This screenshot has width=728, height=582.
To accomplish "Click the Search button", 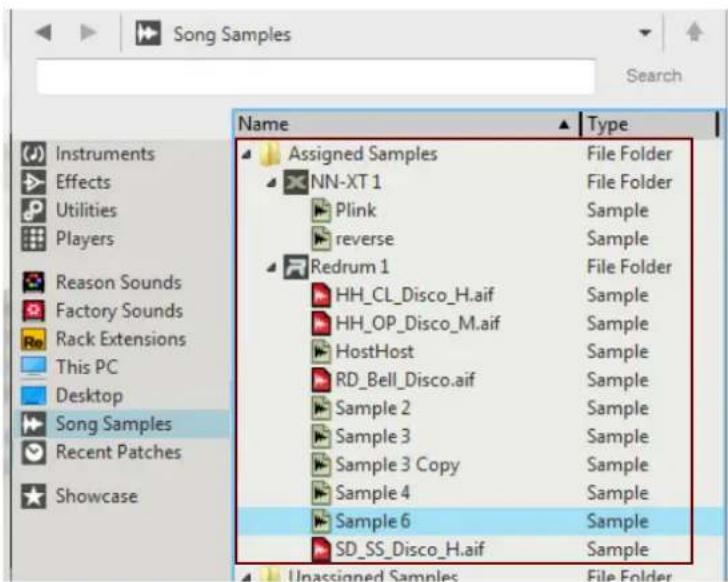I will click(x=654, y=75).
